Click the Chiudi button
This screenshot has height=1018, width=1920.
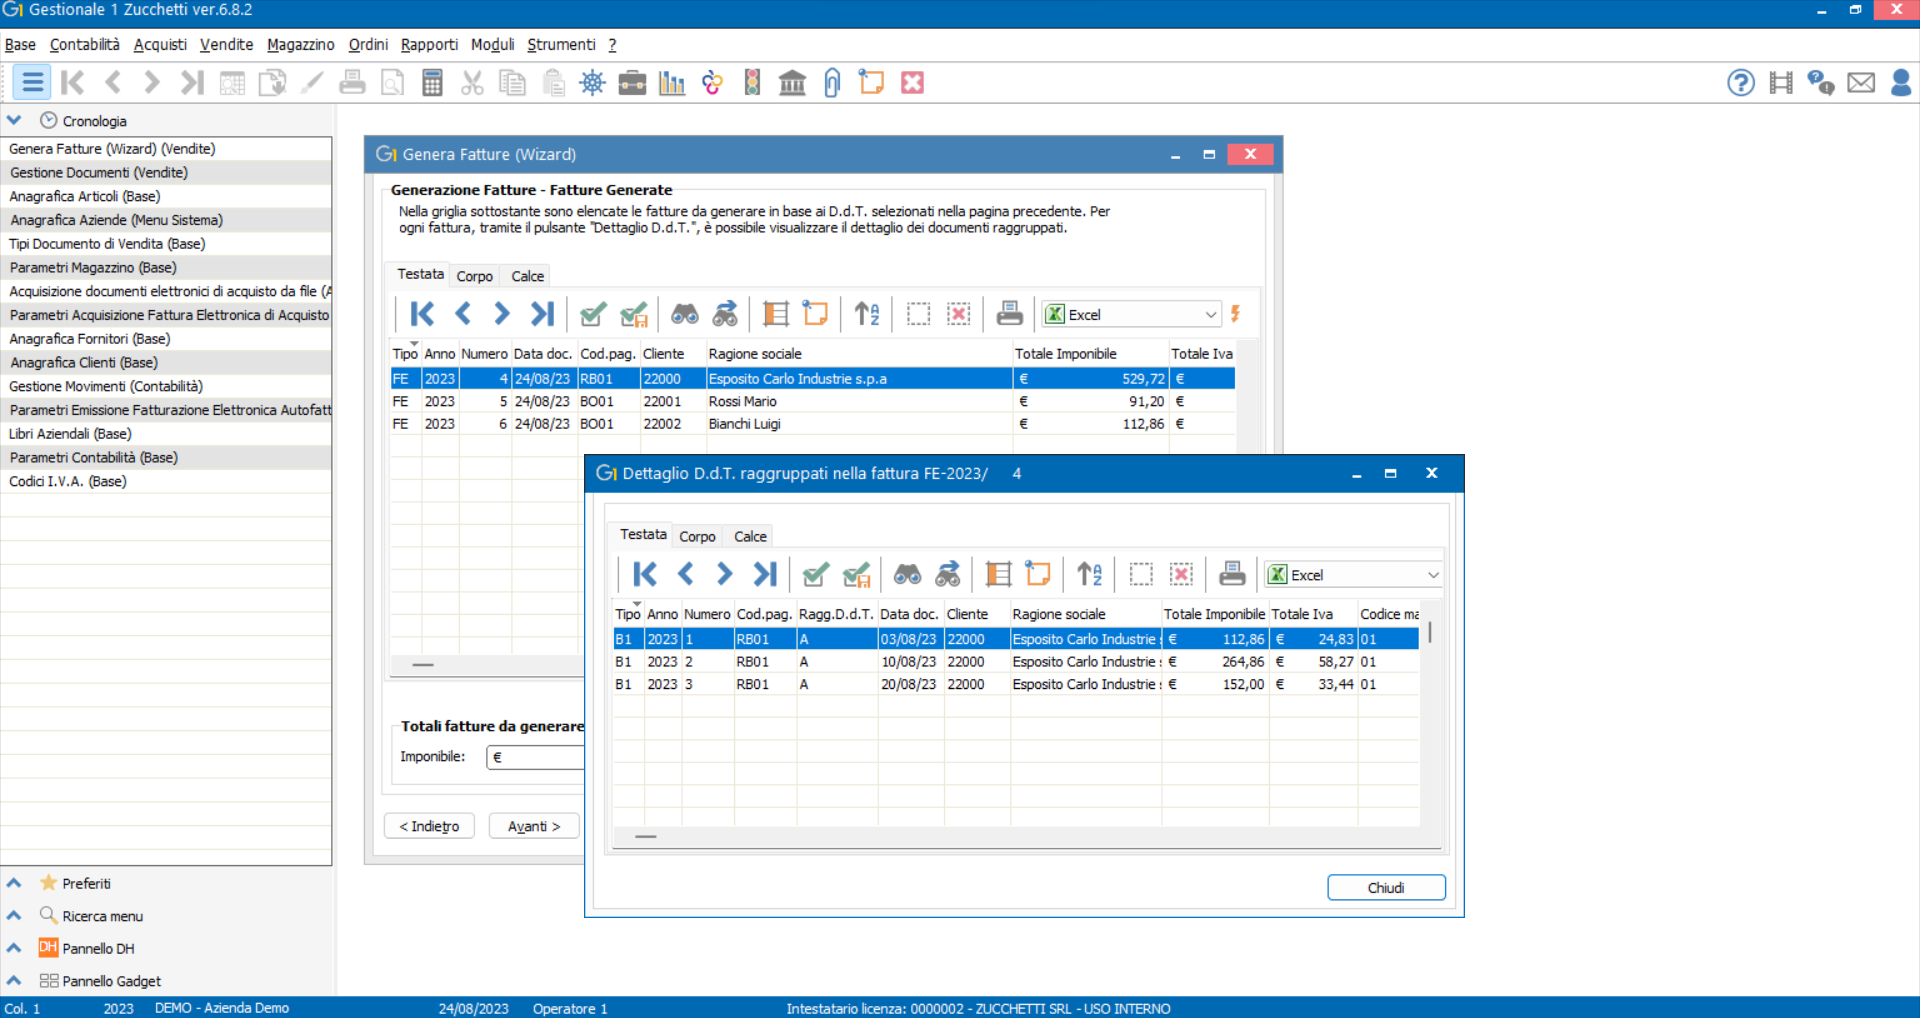coord(1386,887)
